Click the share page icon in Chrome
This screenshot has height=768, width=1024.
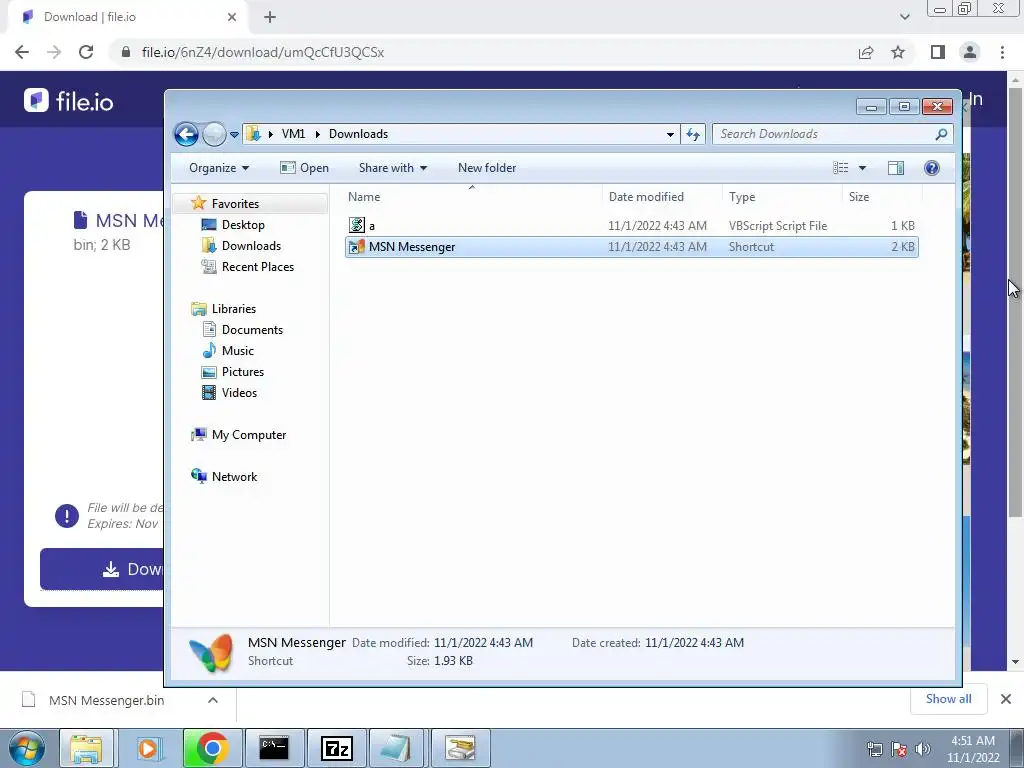pyautogui.click(x=866, y=52)
